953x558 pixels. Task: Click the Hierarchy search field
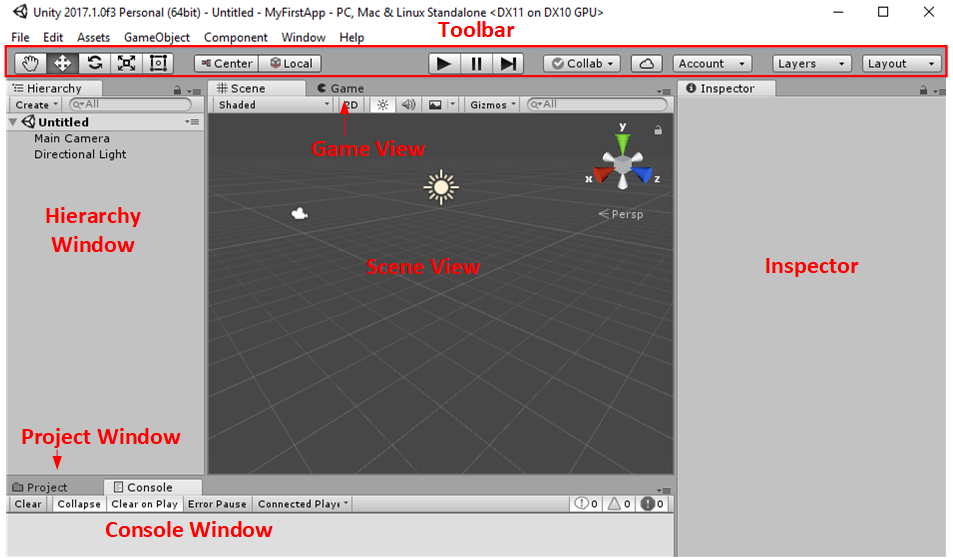click(130, 105)
